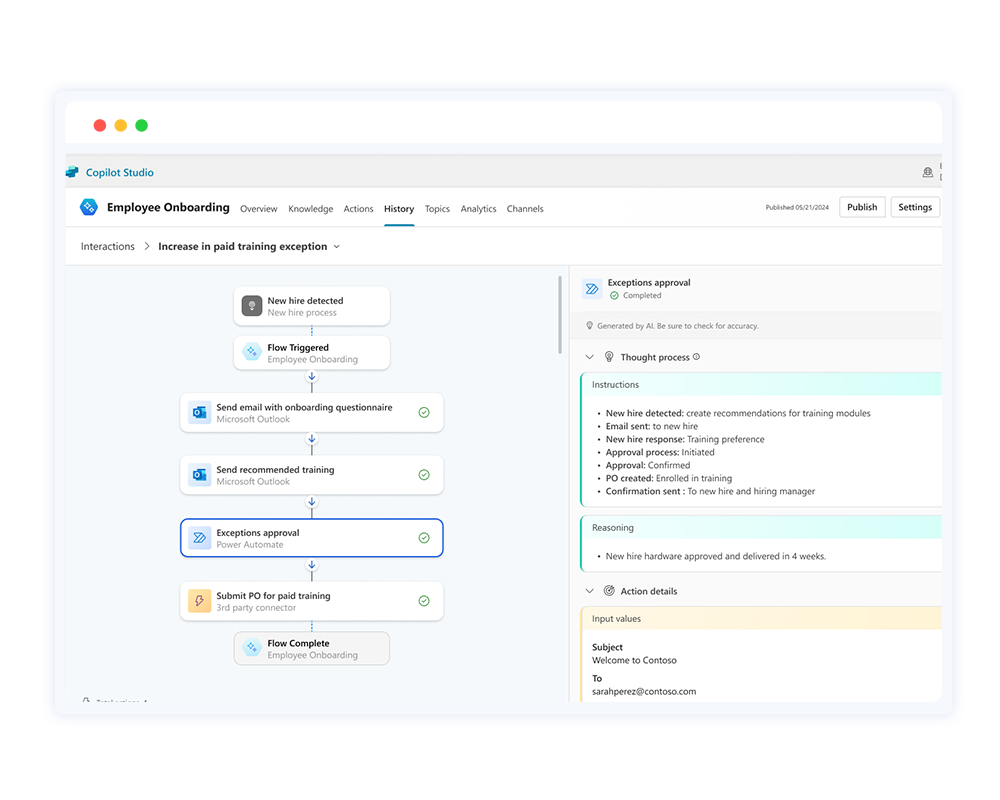Click the flow canvas vertical scrollbar

coord(560,315)
